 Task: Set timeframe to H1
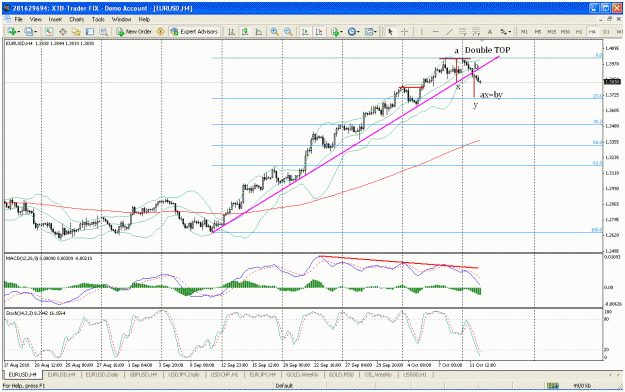579,32
